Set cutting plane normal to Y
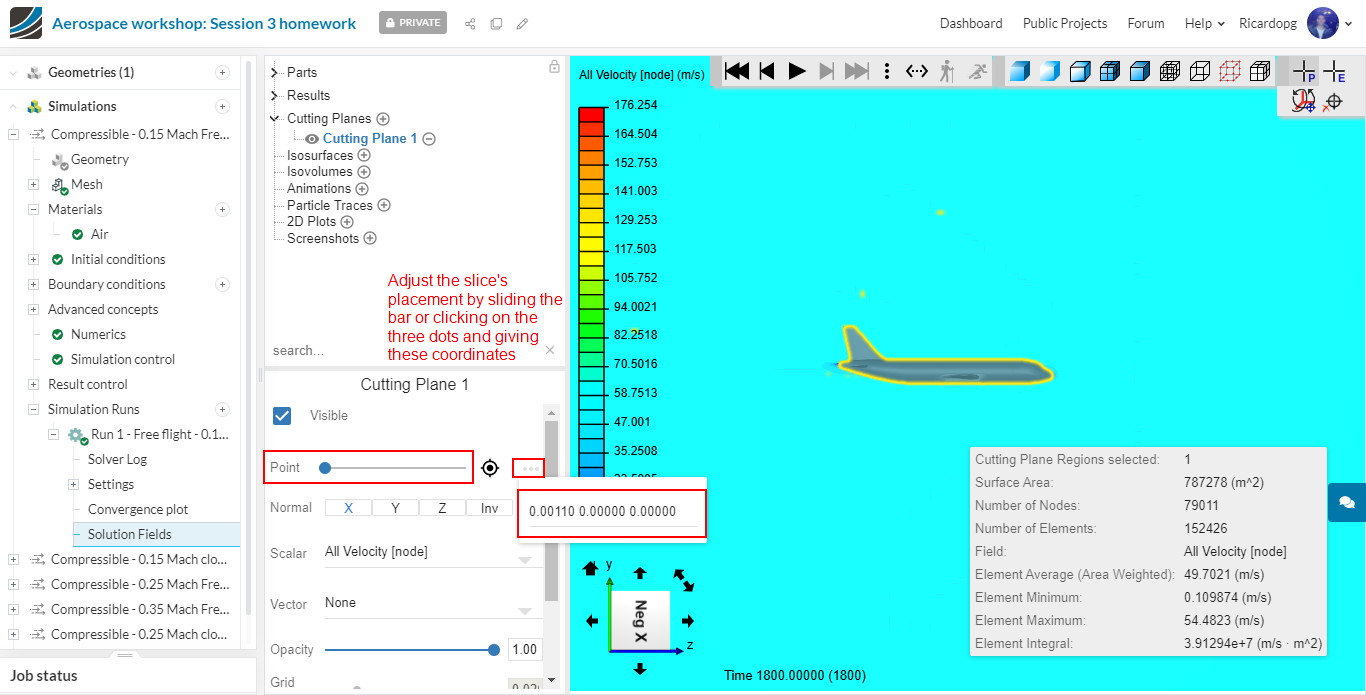 (395, 508)
